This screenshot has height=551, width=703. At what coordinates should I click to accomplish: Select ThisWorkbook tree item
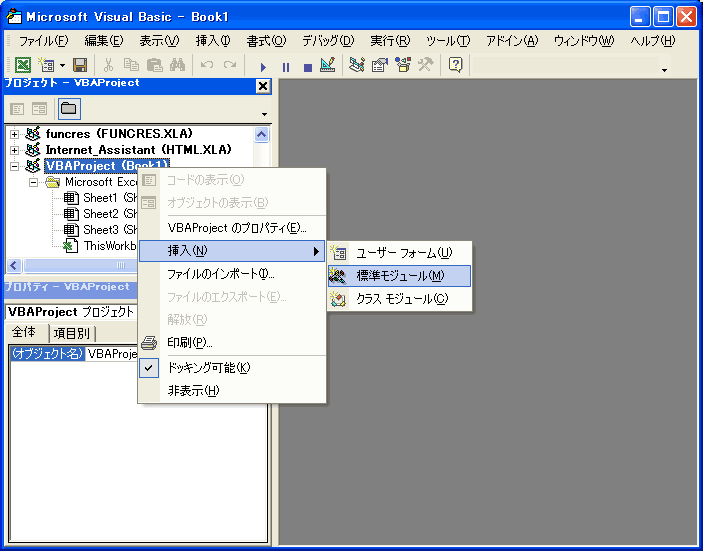pos(110,246)
